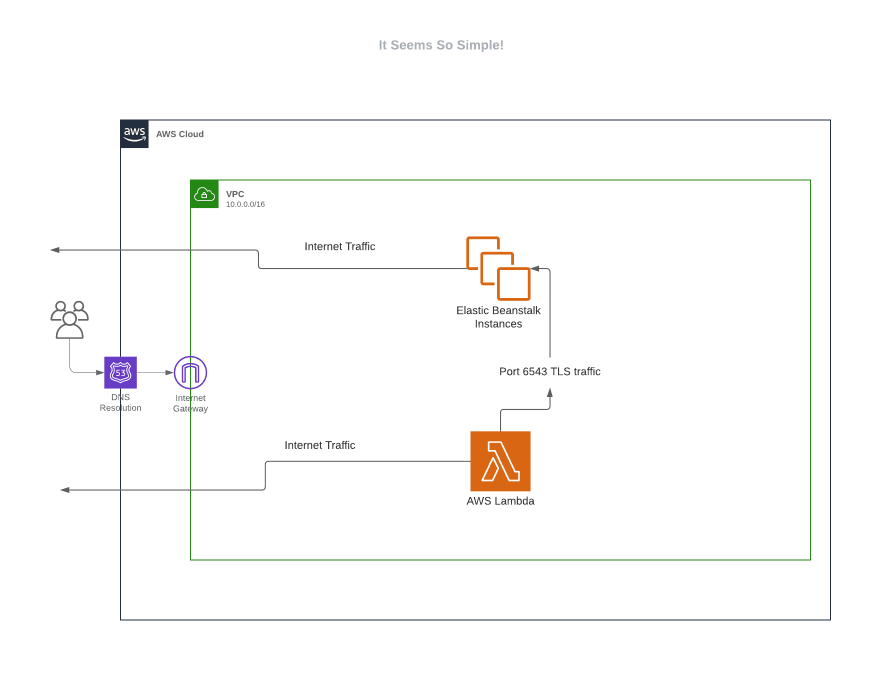
Task: Select the "AWS Lambda" caption
Action: point(501,501)
